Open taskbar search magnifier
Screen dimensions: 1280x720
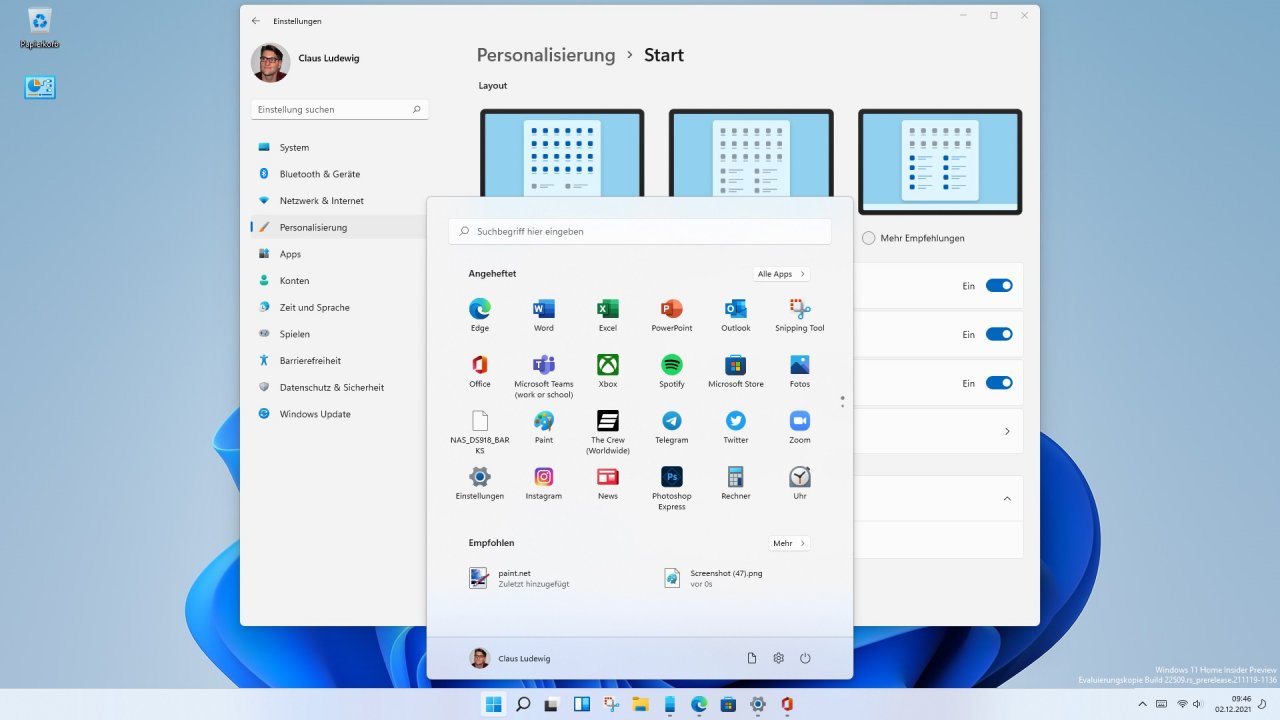click(523, 704)
